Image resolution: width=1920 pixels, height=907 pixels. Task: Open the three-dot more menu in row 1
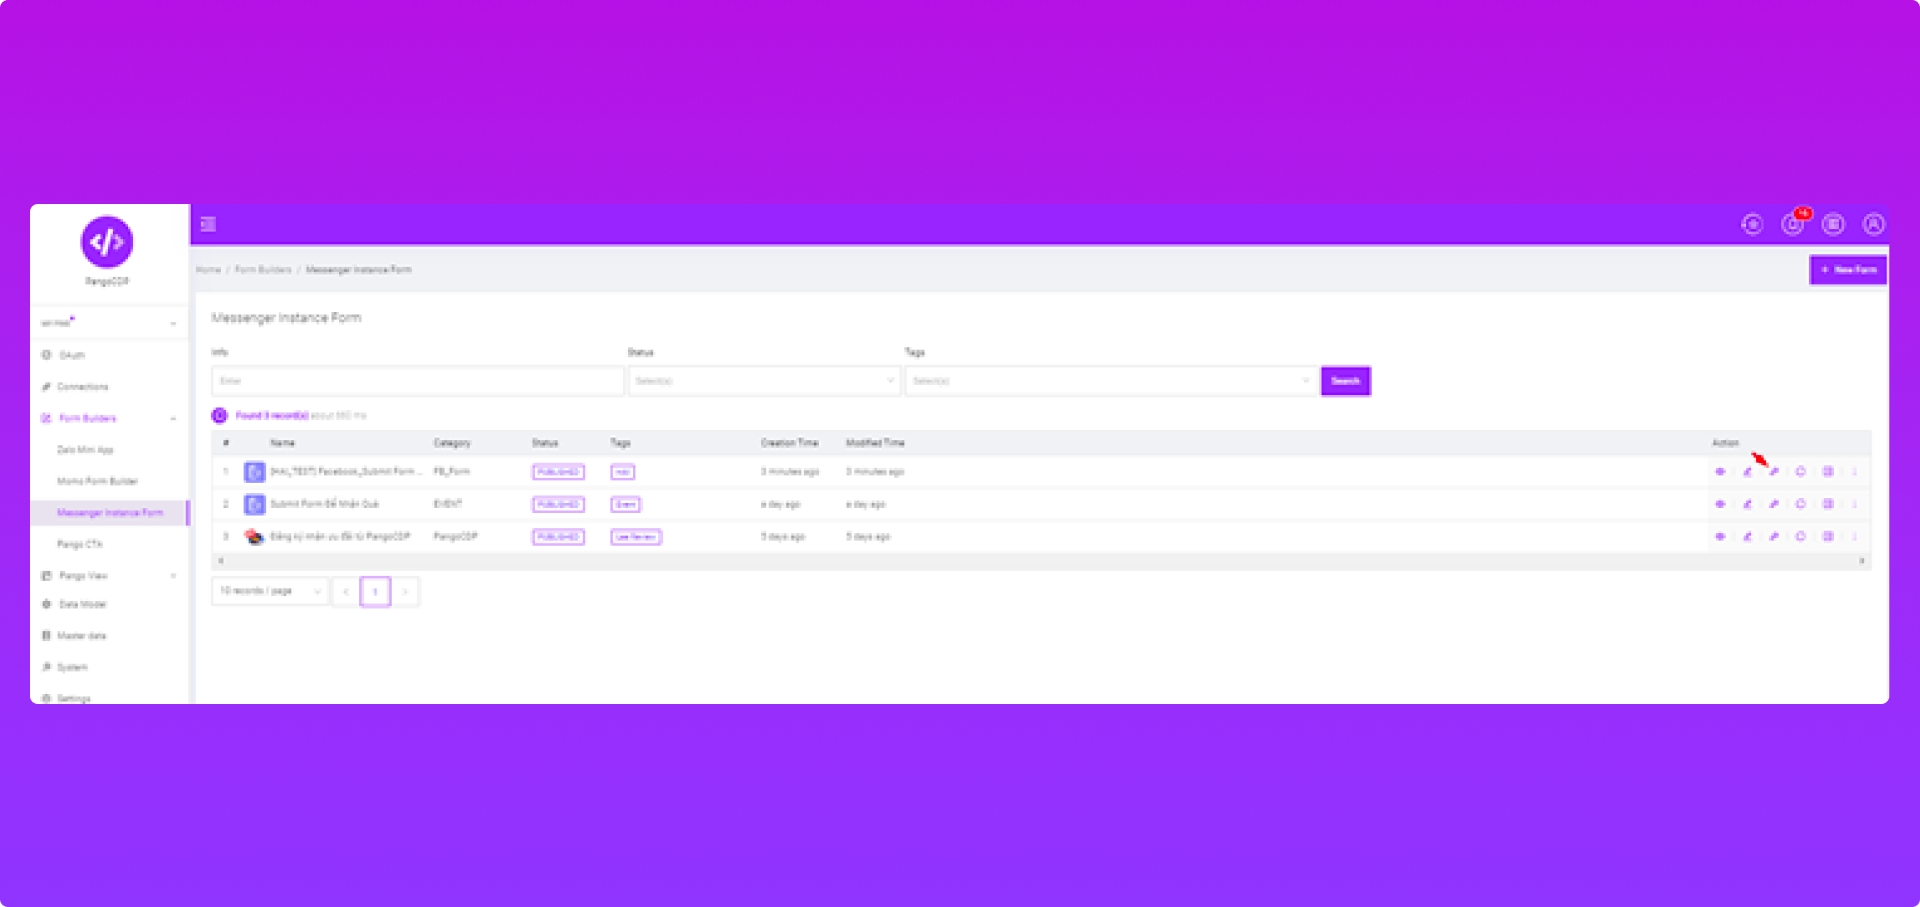pos(1854,472)
